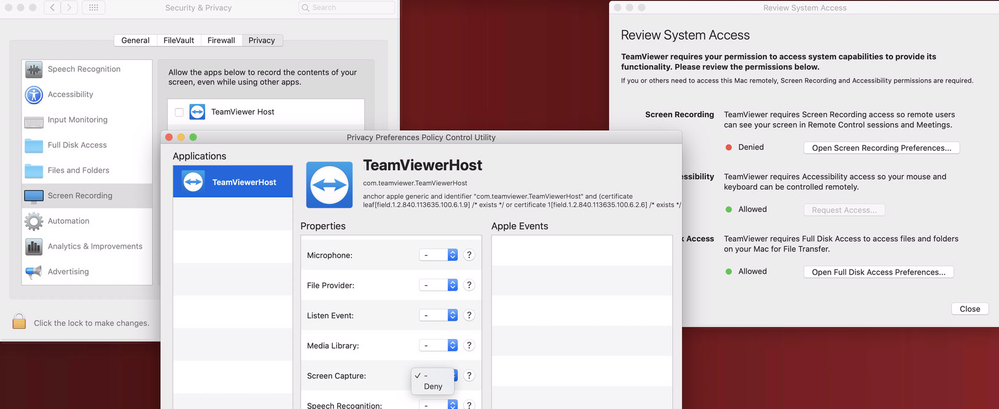
Task: Open help for Listen Event property
Action: [469, 315]
